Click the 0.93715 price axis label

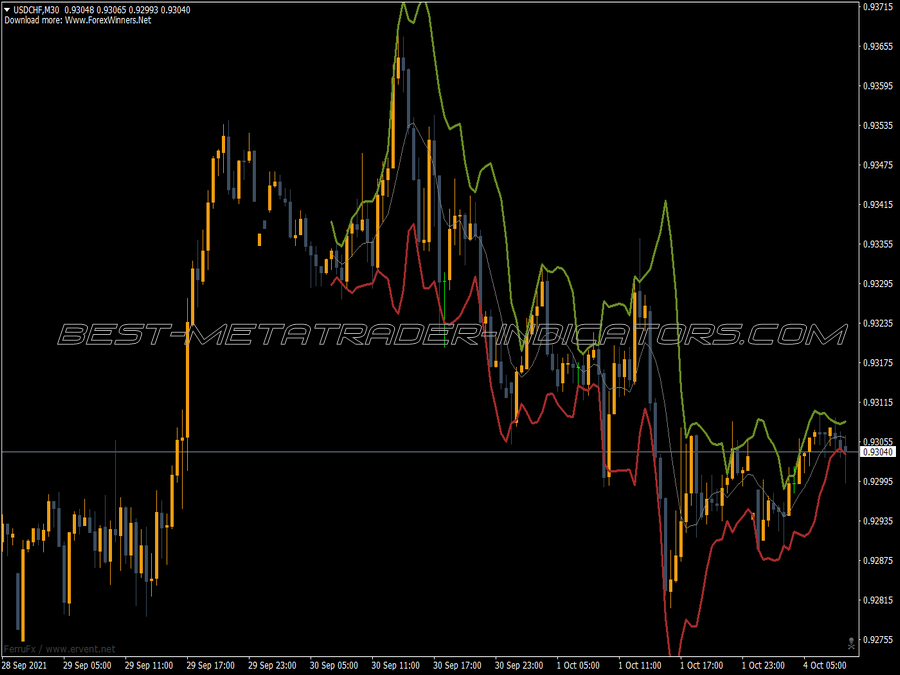tap(878, 7)
